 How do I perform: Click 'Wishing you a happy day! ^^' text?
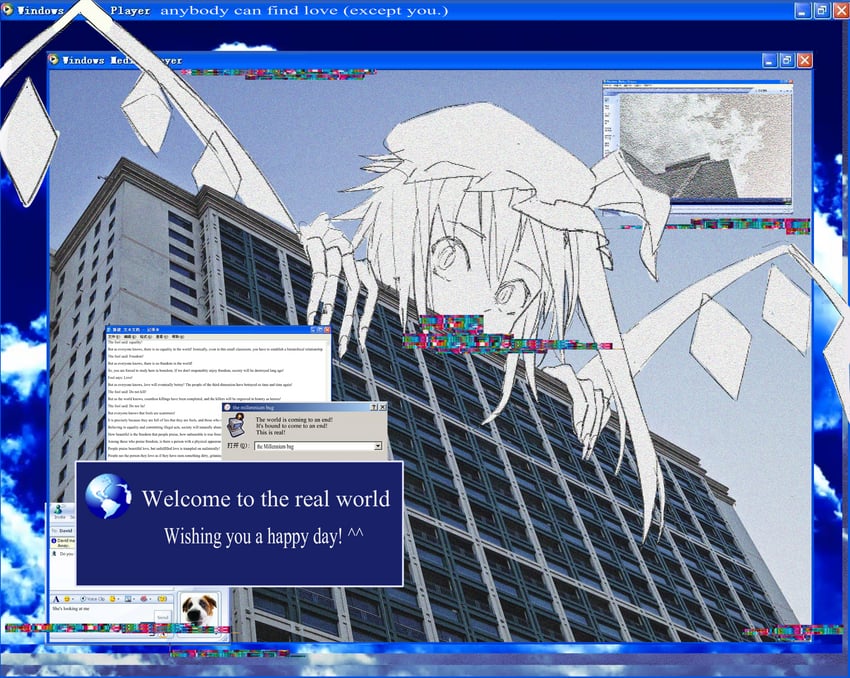click(x=263, y=537)
